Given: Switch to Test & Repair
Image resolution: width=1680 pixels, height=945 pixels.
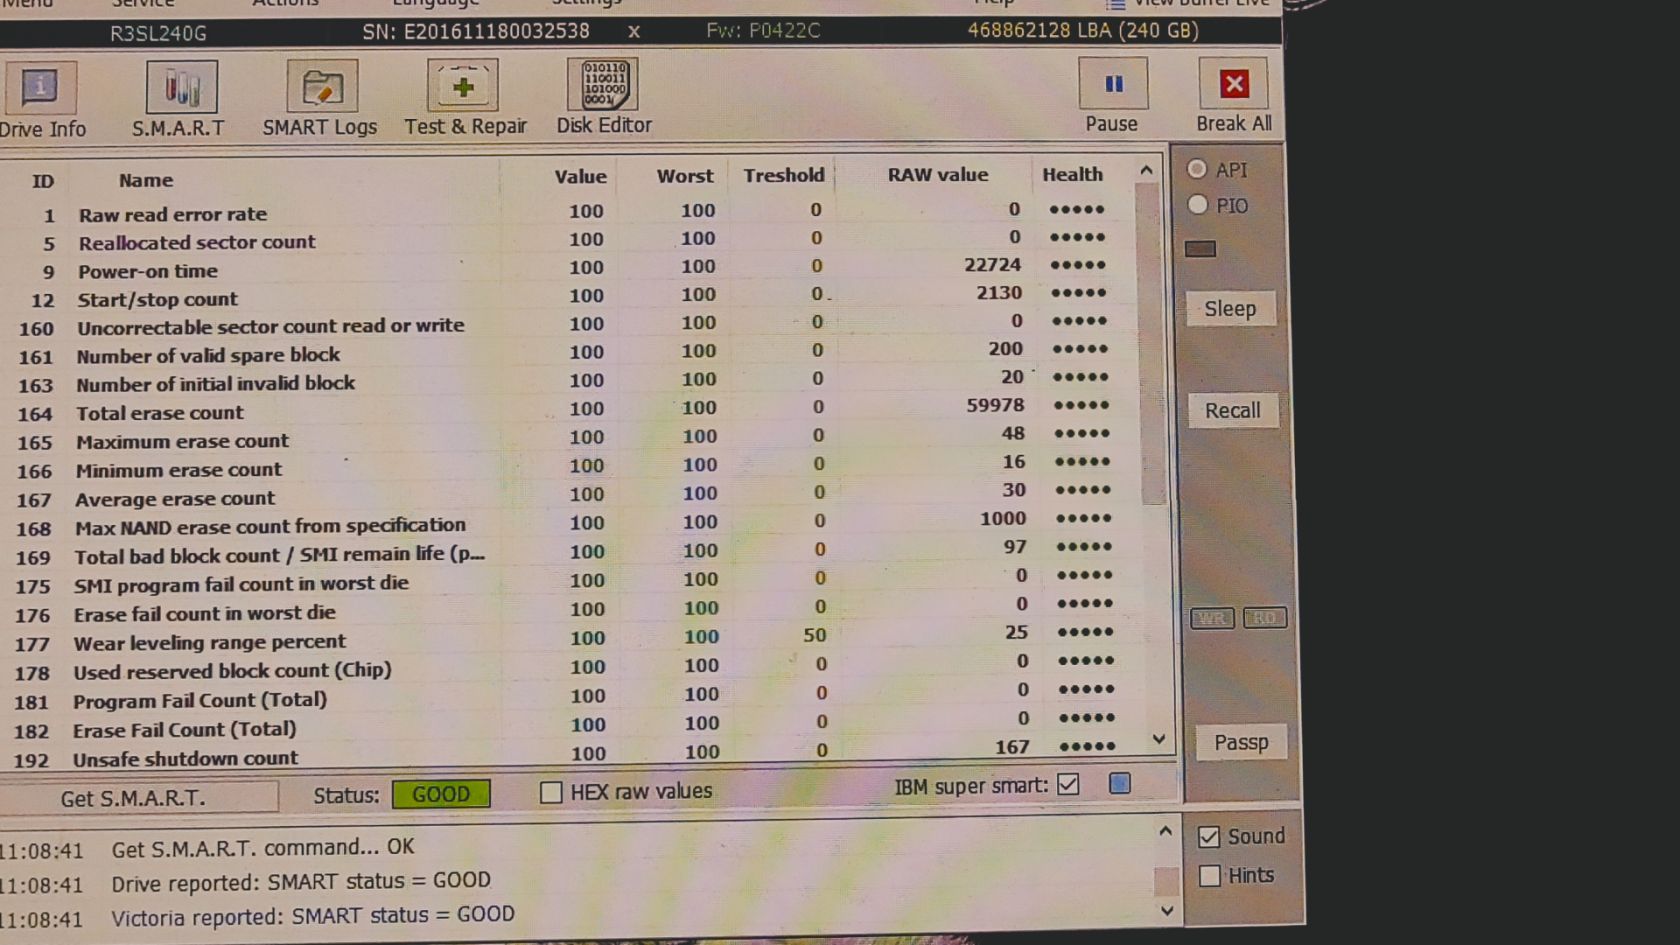Looking at the screenshot, I should [x=465, y=98].
